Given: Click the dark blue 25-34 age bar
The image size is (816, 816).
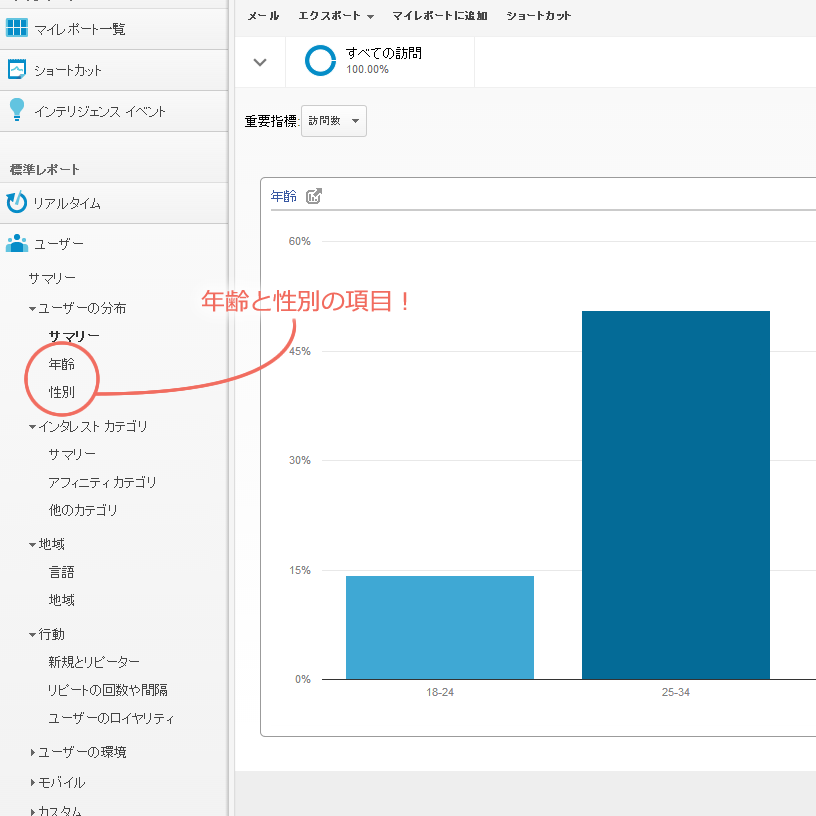Looking at the screenshot, I should click(675, 495).
